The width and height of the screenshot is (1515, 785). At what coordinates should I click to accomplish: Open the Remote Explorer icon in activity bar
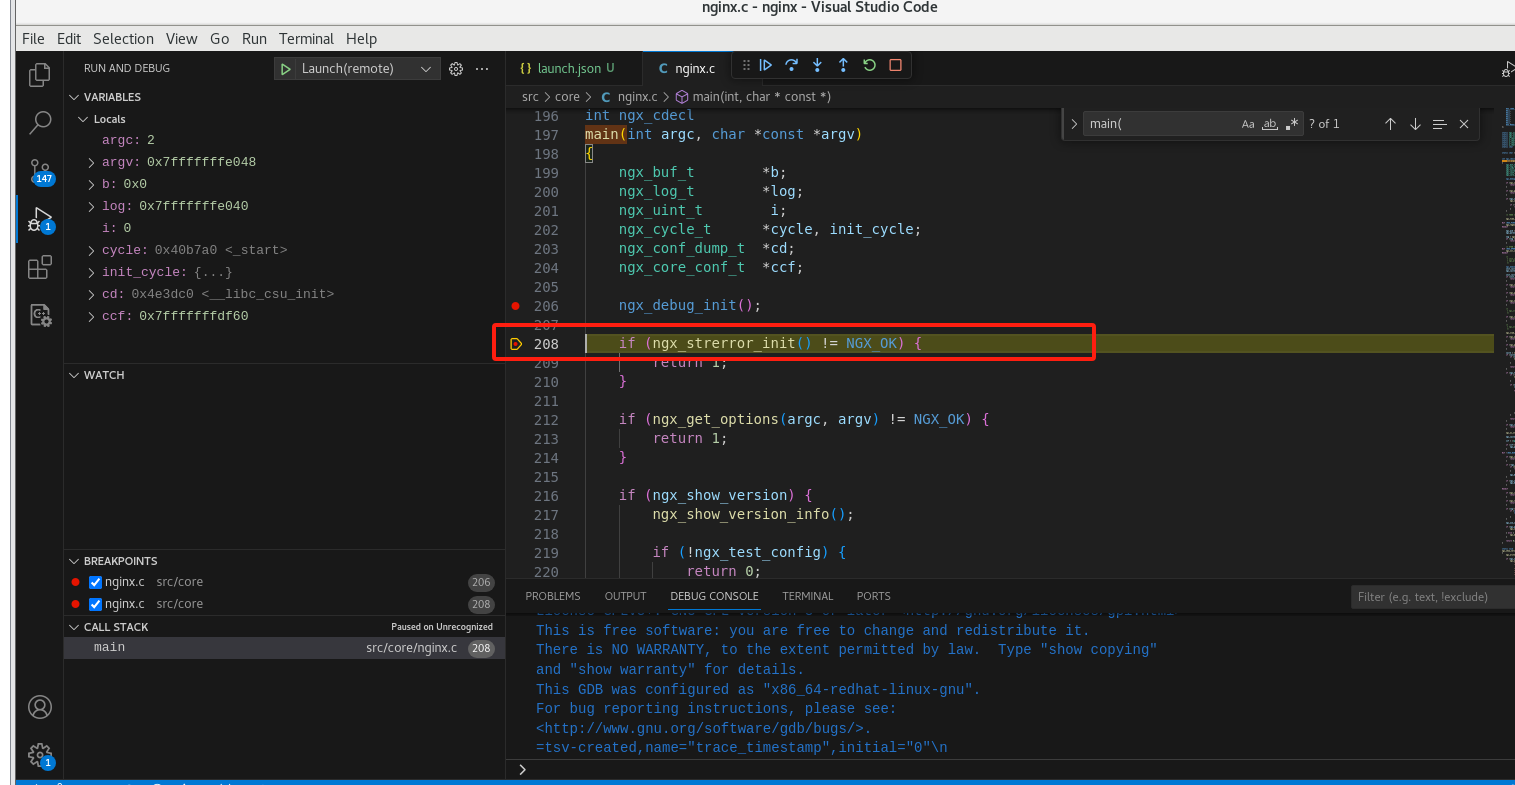pos(40,315)
